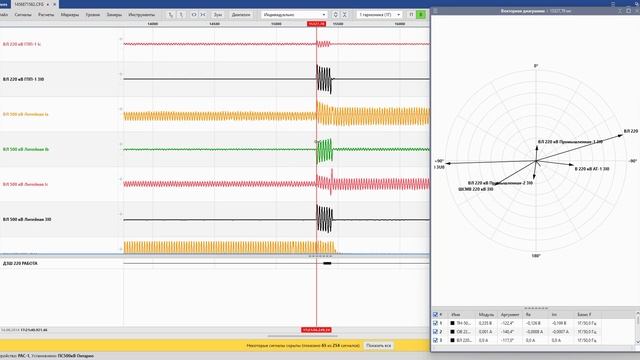Sort vector table by Имя column

click(x=456, y=315)
